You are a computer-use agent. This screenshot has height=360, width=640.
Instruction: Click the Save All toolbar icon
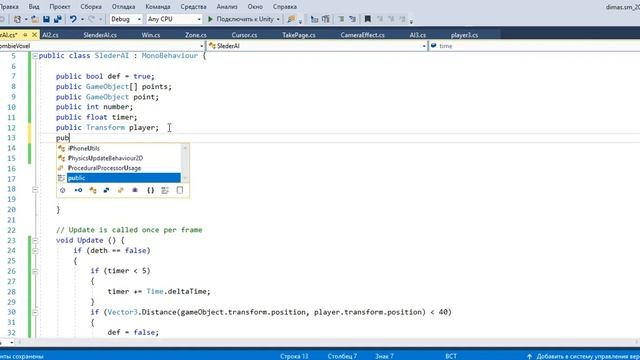[x=58, y=19]
